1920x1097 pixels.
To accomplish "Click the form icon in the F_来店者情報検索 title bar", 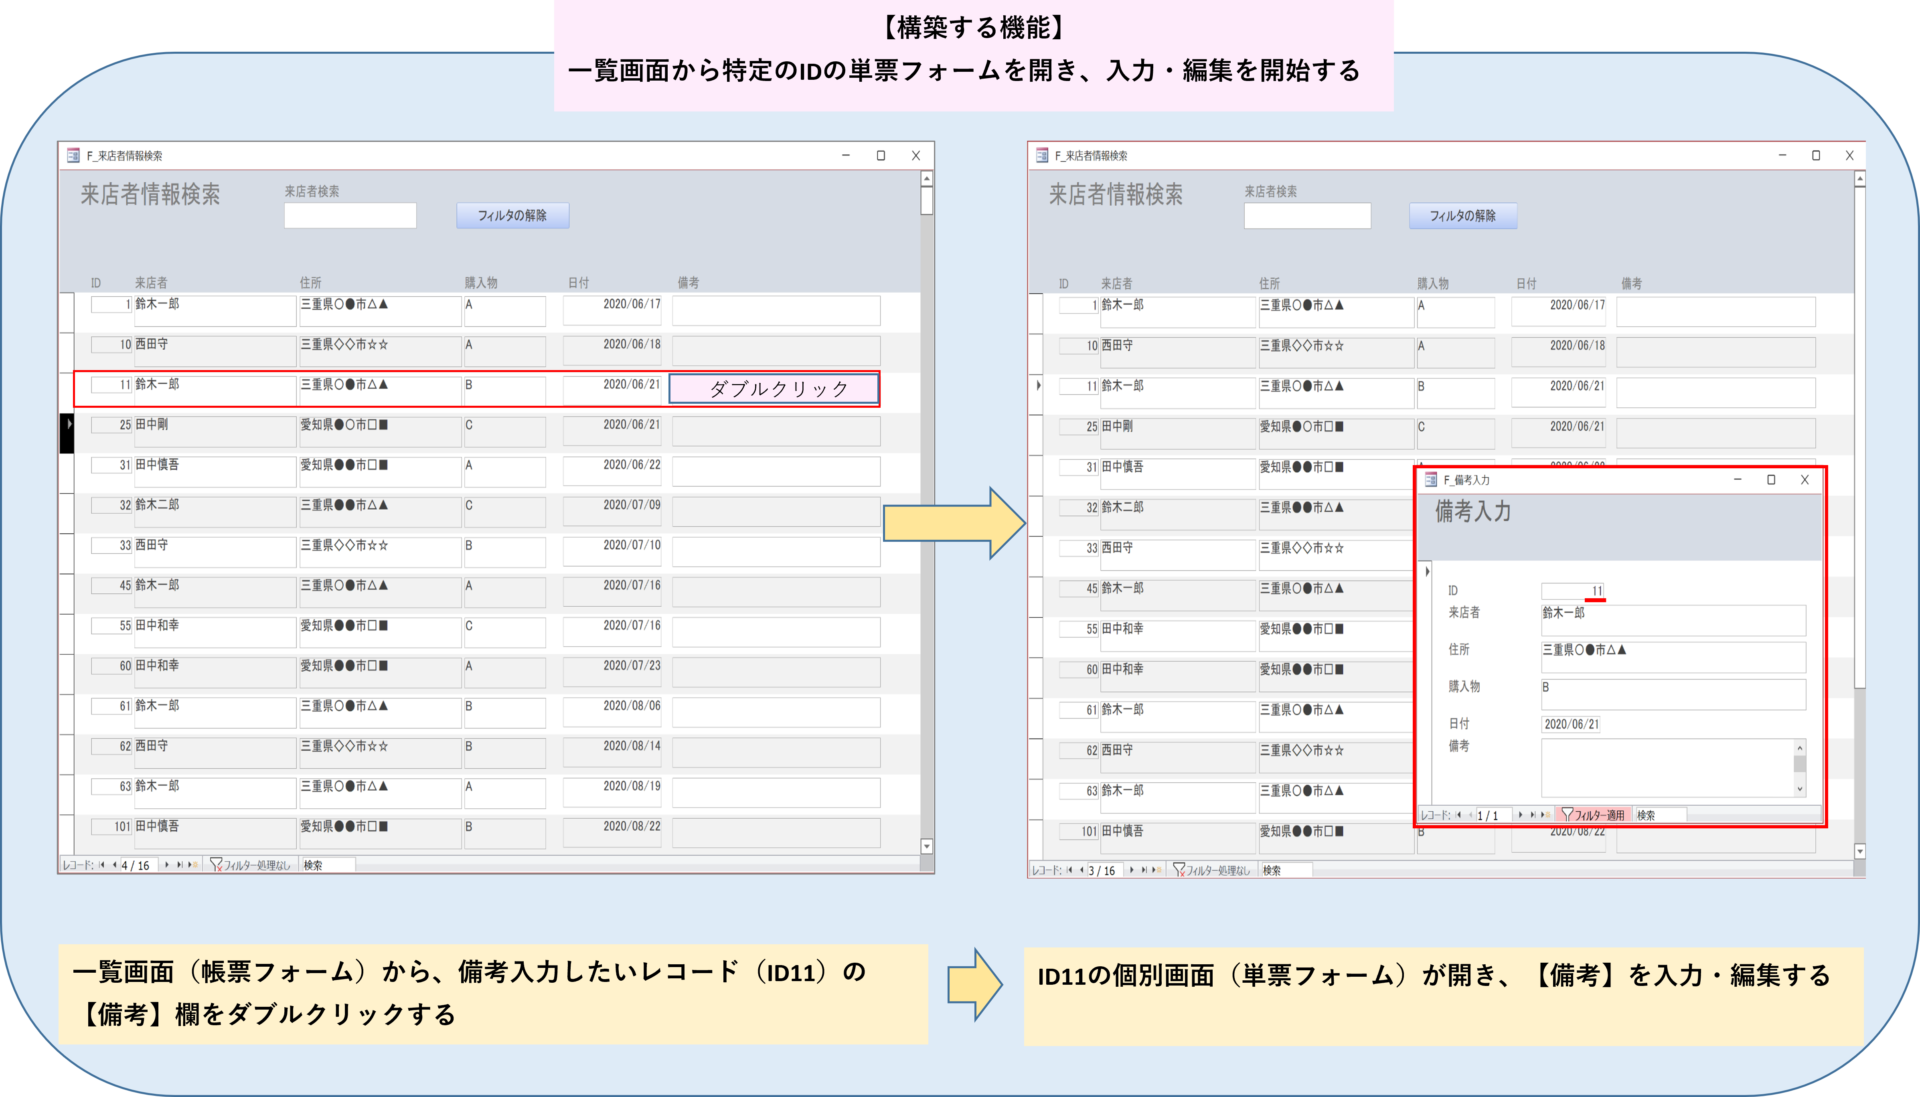I will (74, 156).
